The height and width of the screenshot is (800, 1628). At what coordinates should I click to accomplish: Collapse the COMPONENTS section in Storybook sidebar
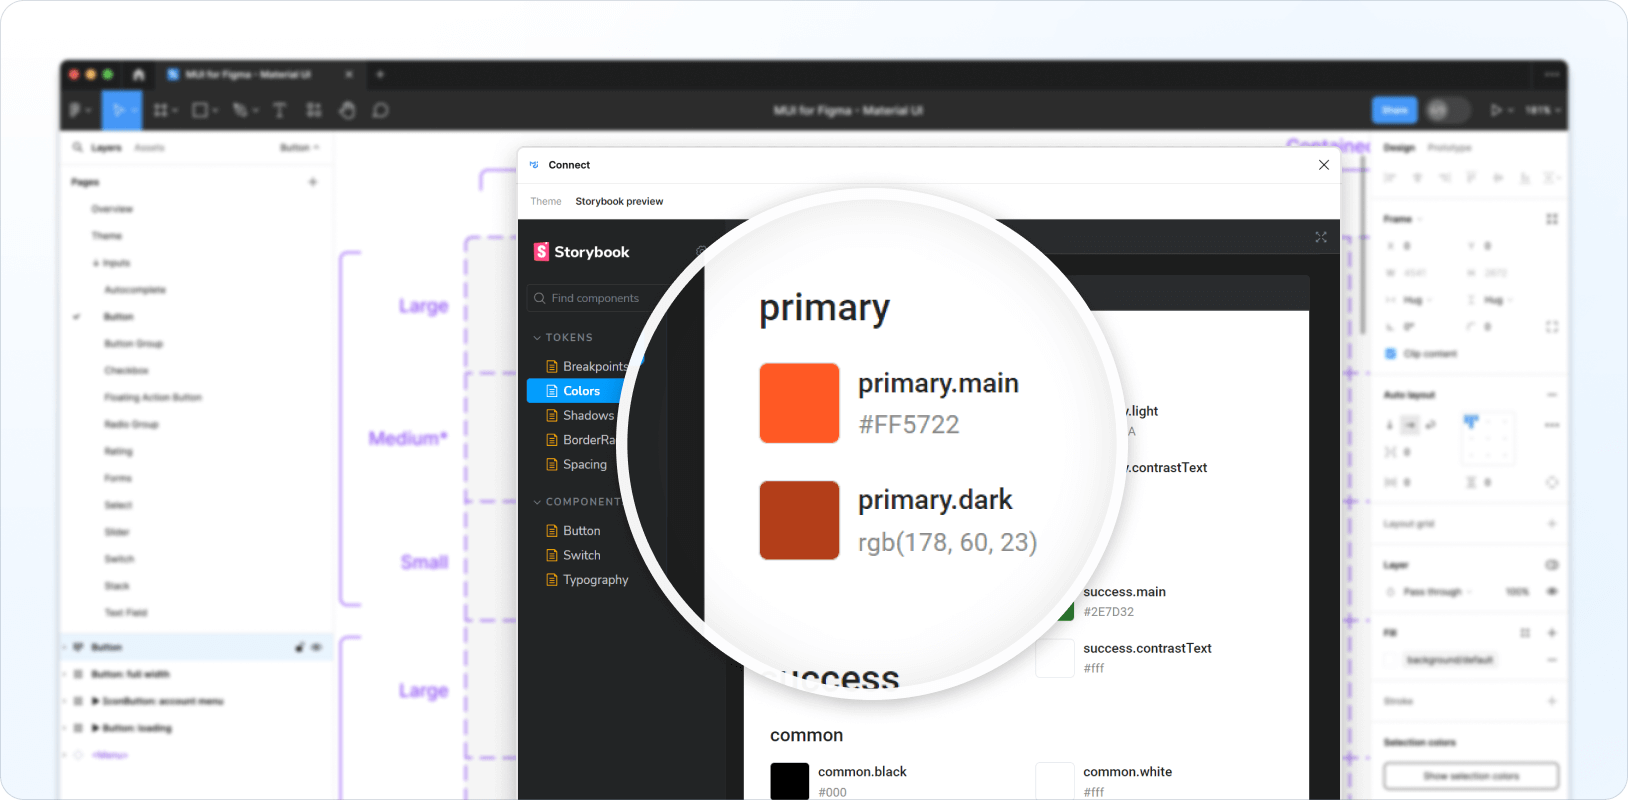578,502
